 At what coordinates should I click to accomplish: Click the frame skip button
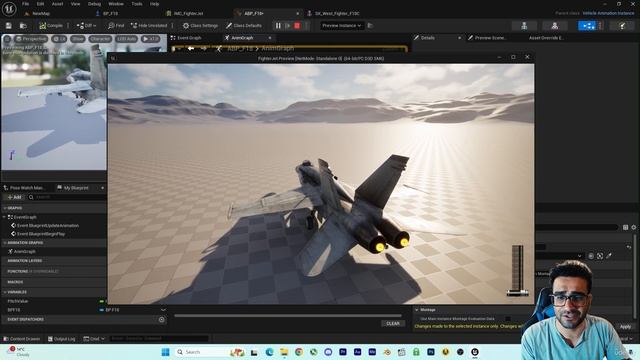pos(288,26)
